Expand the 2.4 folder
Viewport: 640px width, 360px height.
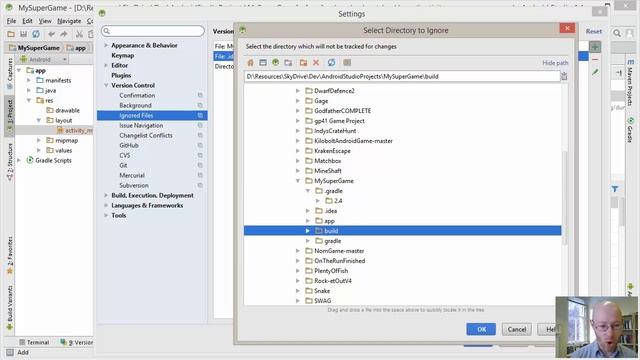(x=318, y=201)
